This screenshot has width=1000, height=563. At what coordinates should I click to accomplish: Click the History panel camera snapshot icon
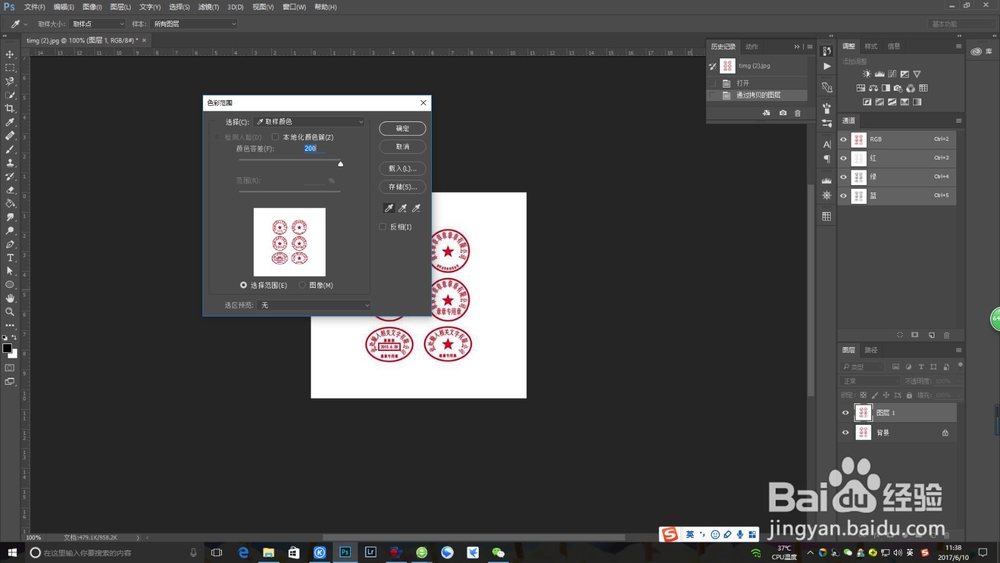[x=783, y=113]
